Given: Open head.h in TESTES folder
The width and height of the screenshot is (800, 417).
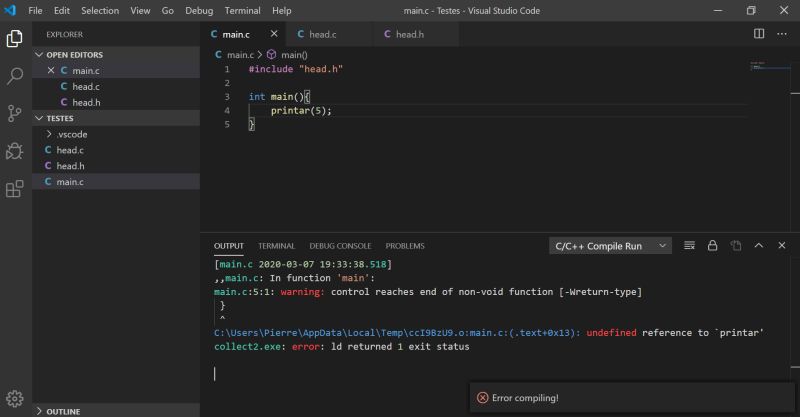Looking at the screenshot, I should [116, 166].
